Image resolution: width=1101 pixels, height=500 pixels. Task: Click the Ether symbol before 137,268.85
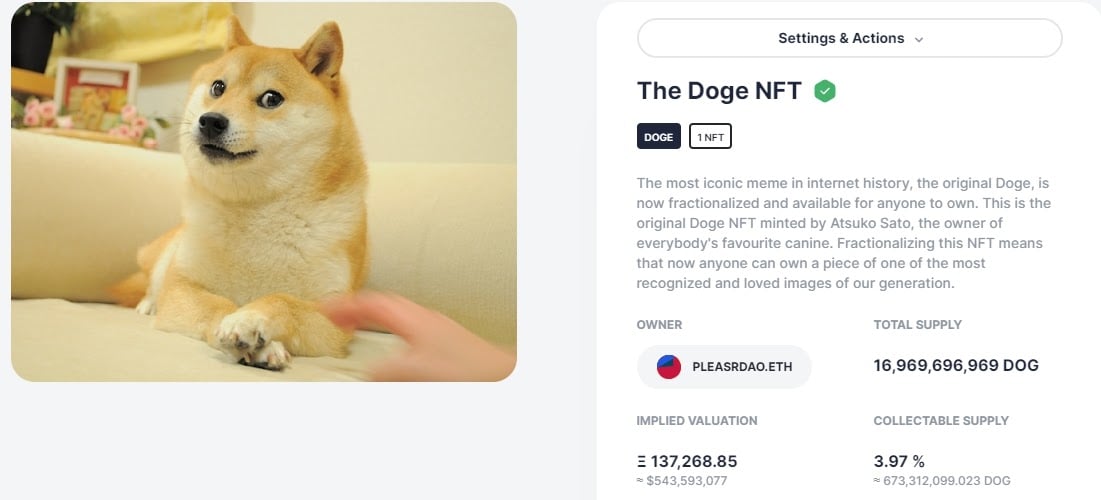(641, 461)
